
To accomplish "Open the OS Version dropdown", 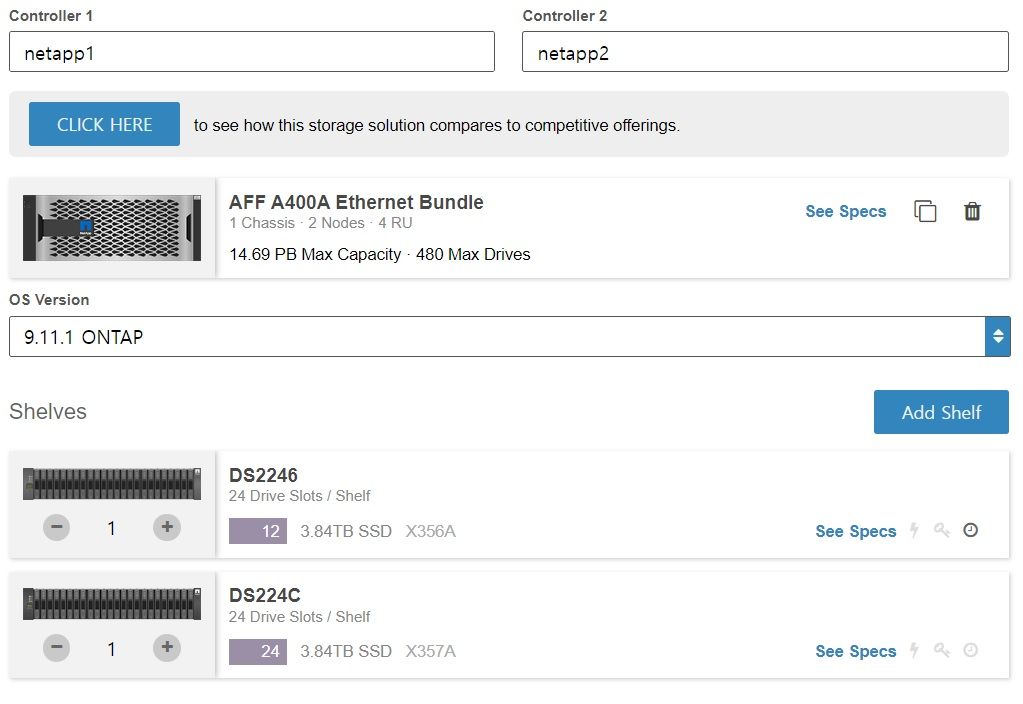I will [997, 336].
